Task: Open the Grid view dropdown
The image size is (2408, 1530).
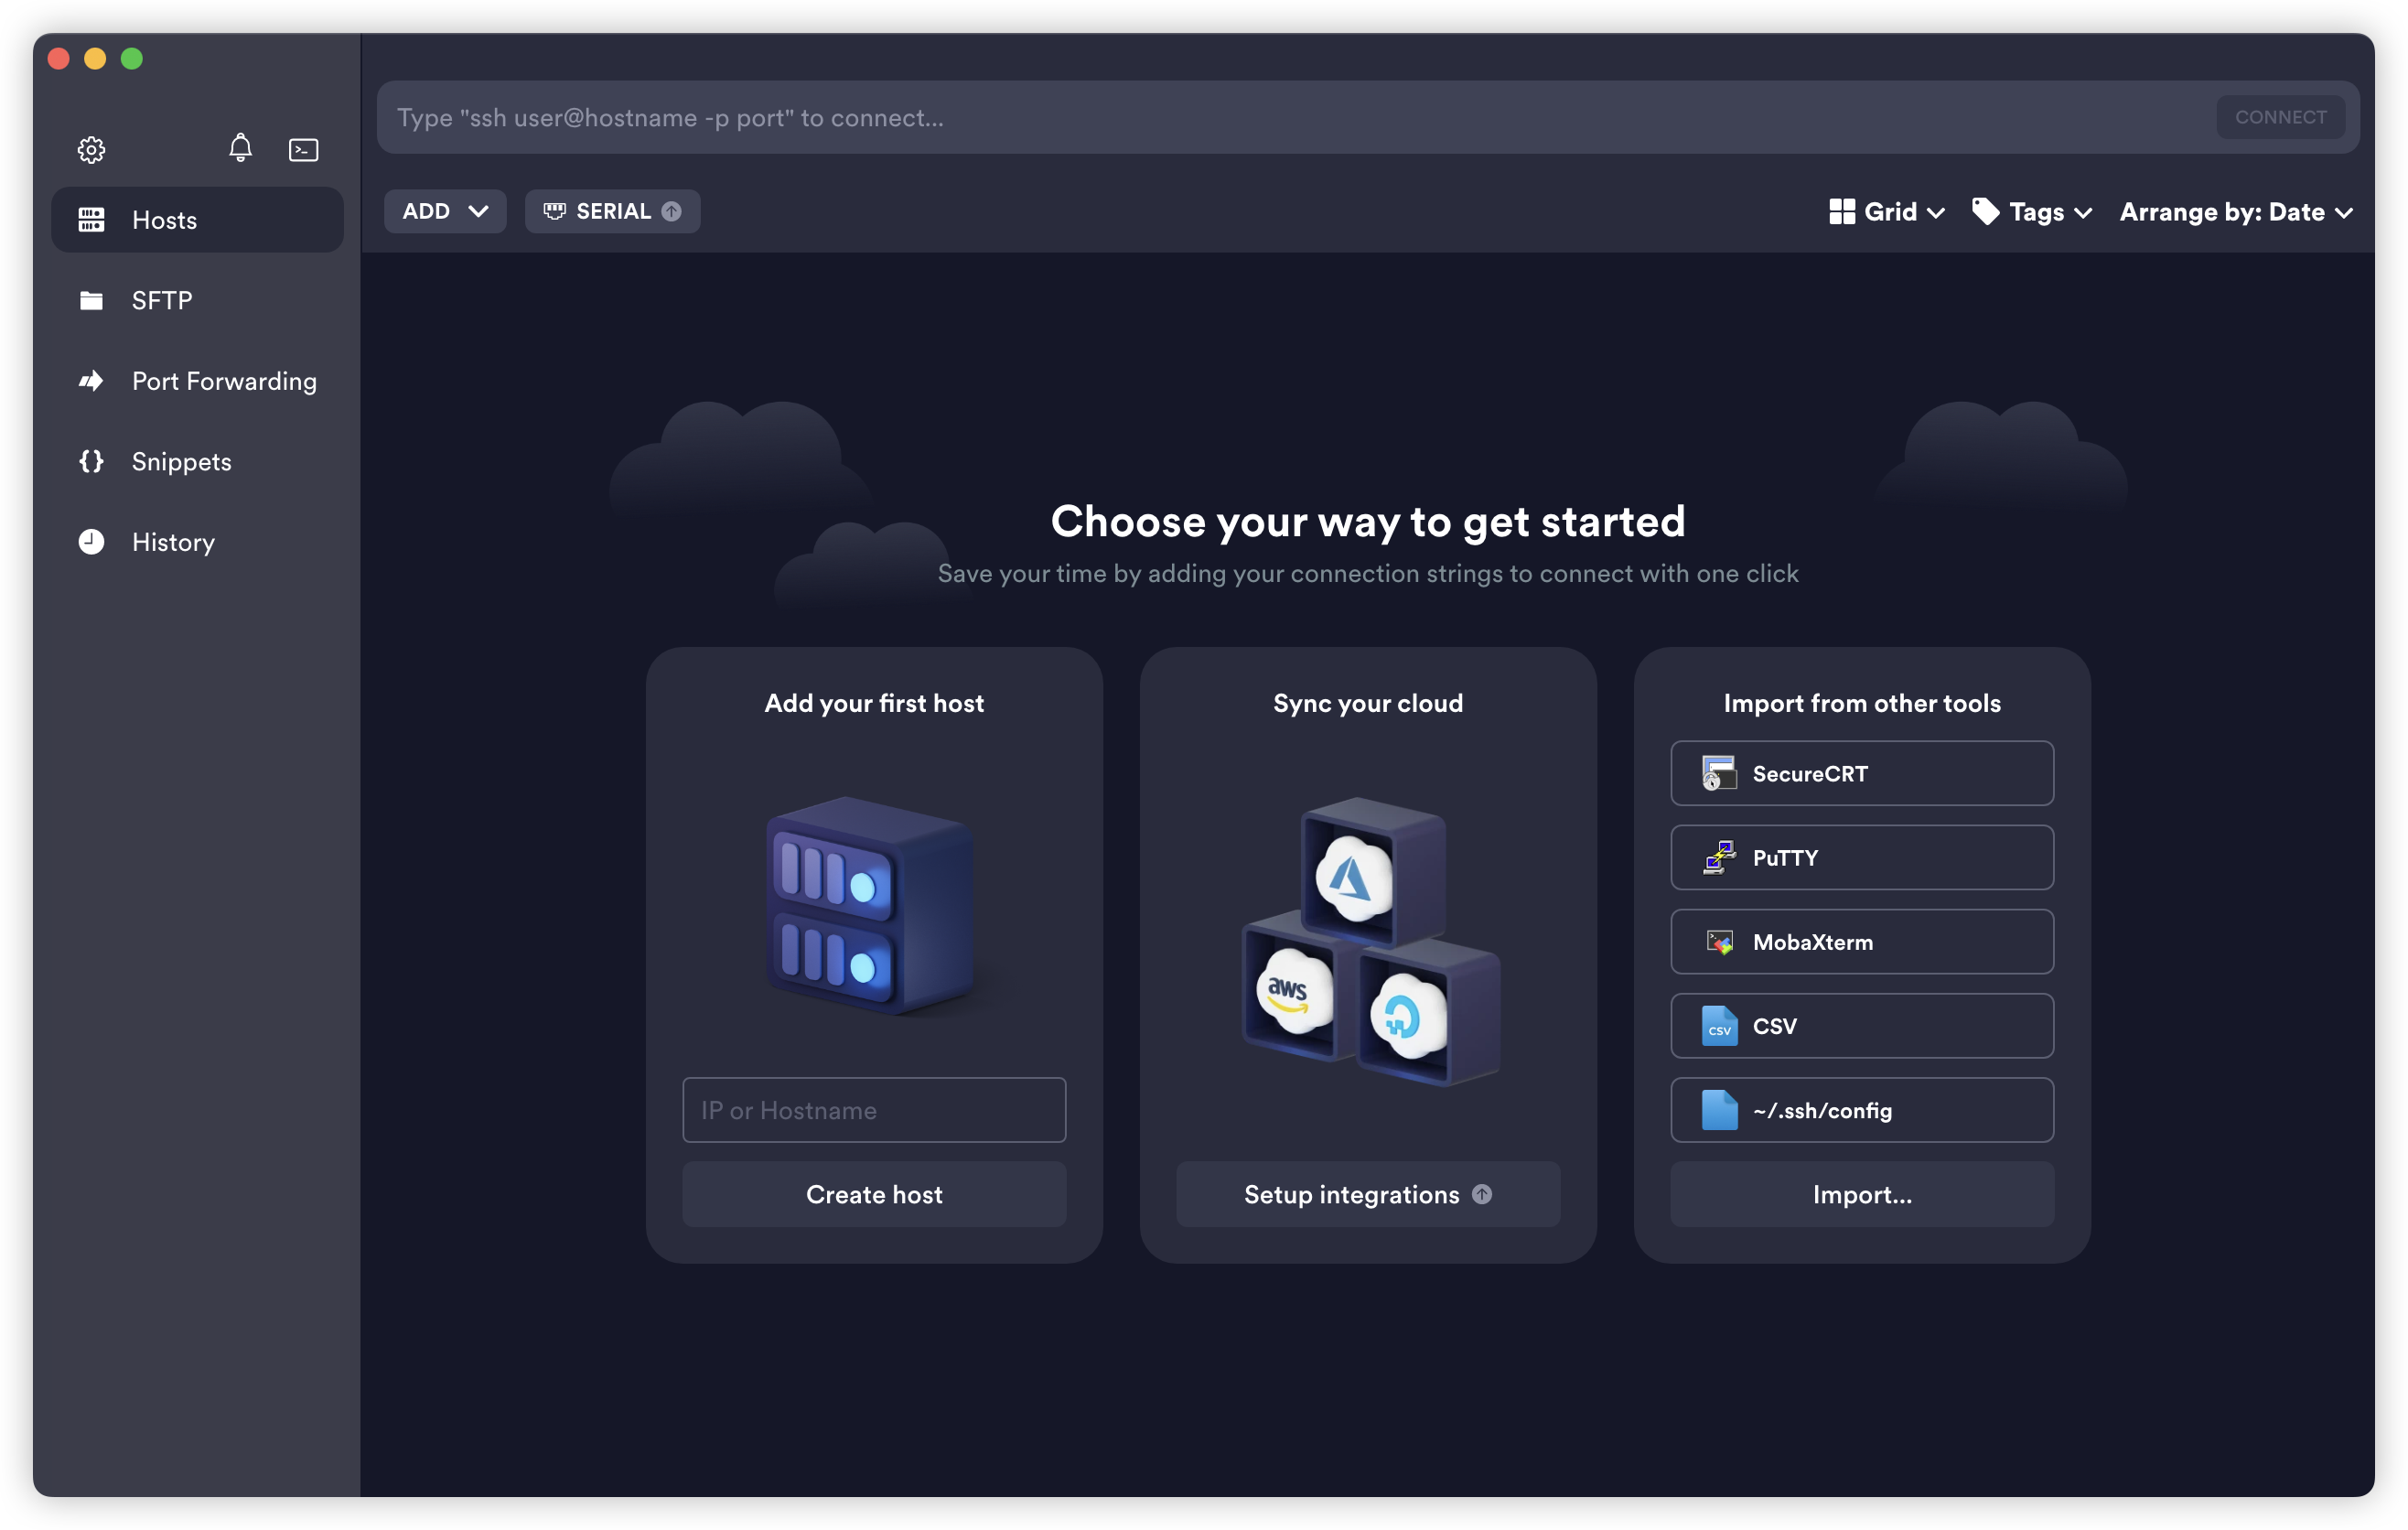Action: [1886, 212]
